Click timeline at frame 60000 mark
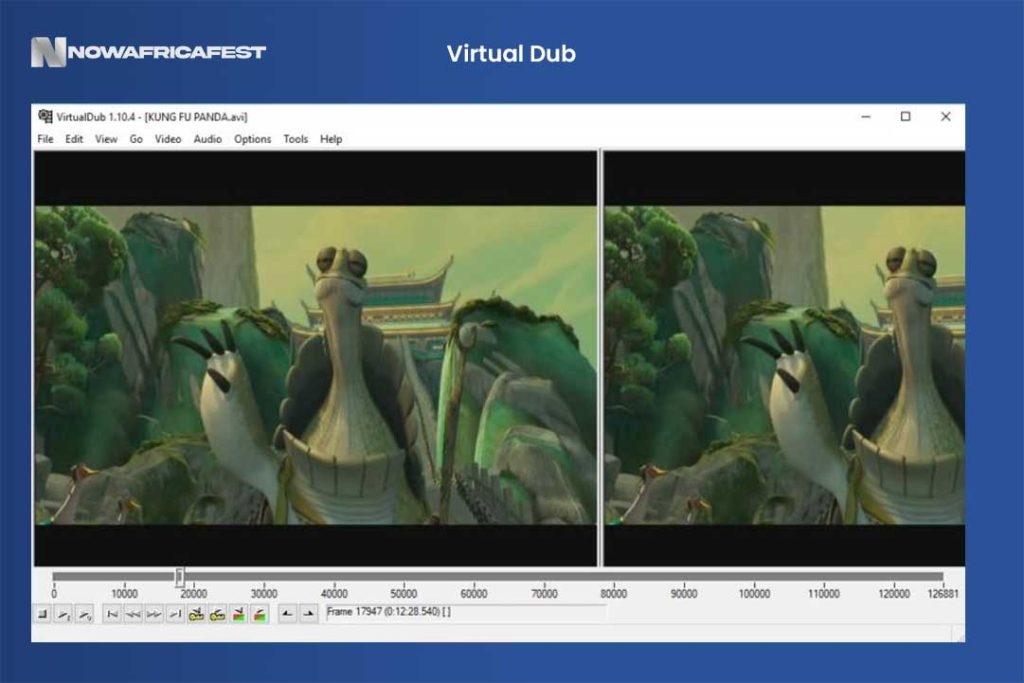 (473, 577)
